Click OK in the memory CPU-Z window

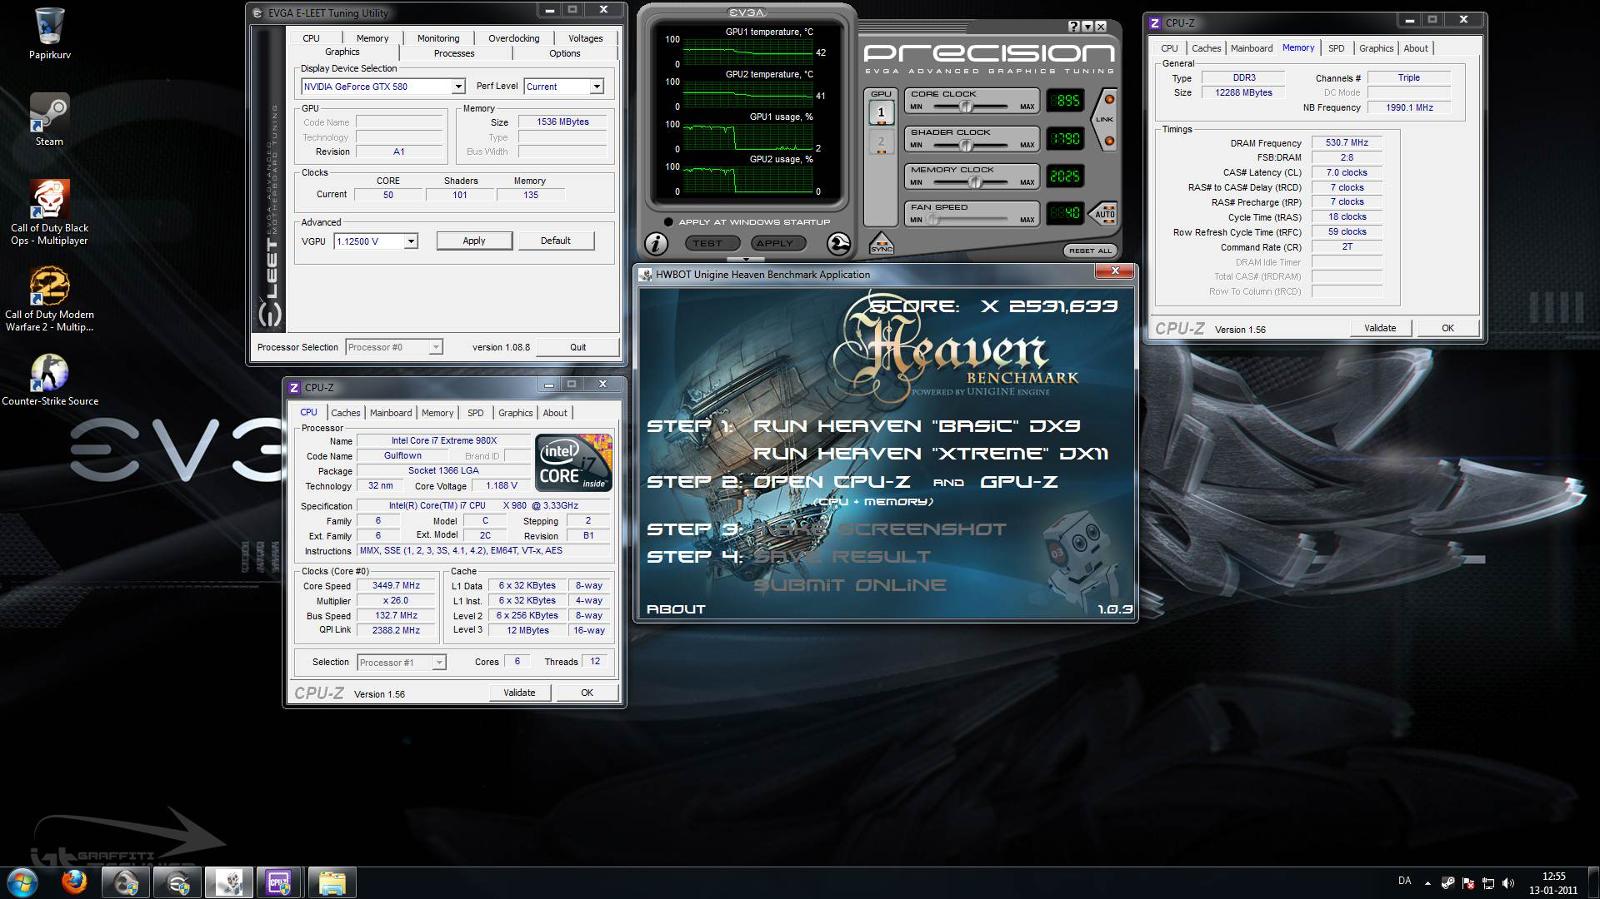coord(1447,328)
